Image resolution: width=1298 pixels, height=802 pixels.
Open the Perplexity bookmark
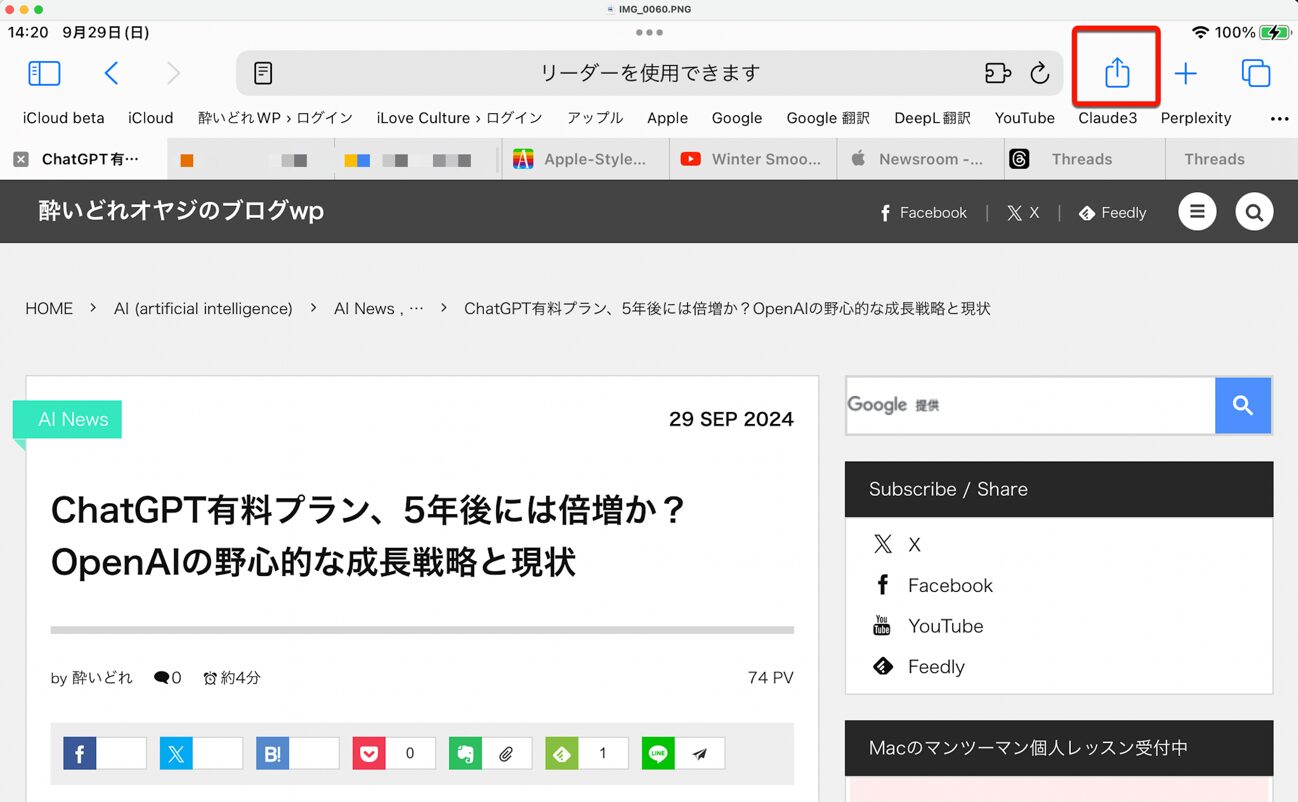[1196, 118]
